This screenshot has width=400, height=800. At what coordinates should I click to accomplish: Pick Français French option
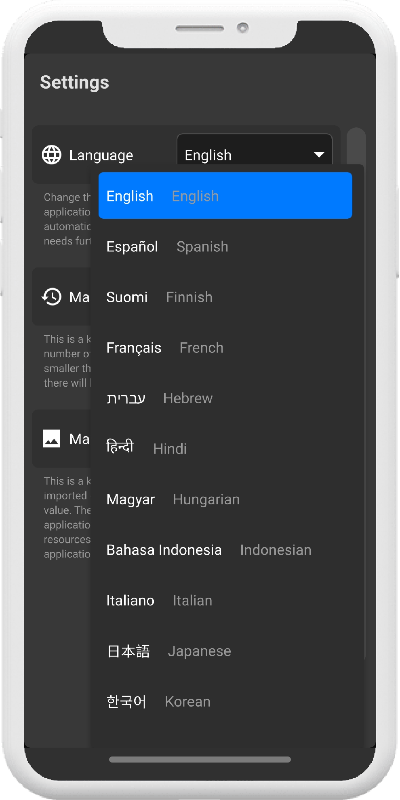225,347
